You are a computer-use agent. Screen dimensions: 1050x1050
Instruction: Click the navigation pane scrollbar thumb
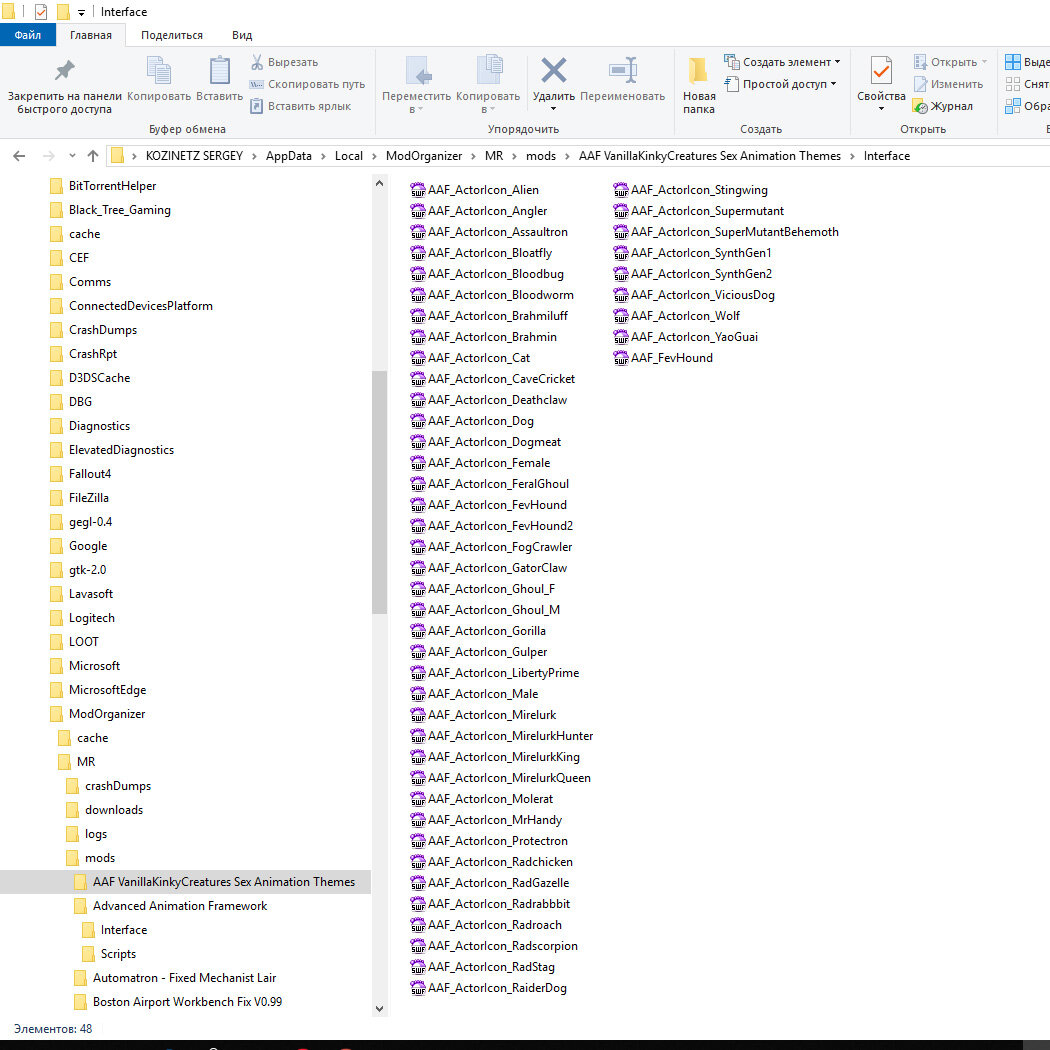pos(380,492)
